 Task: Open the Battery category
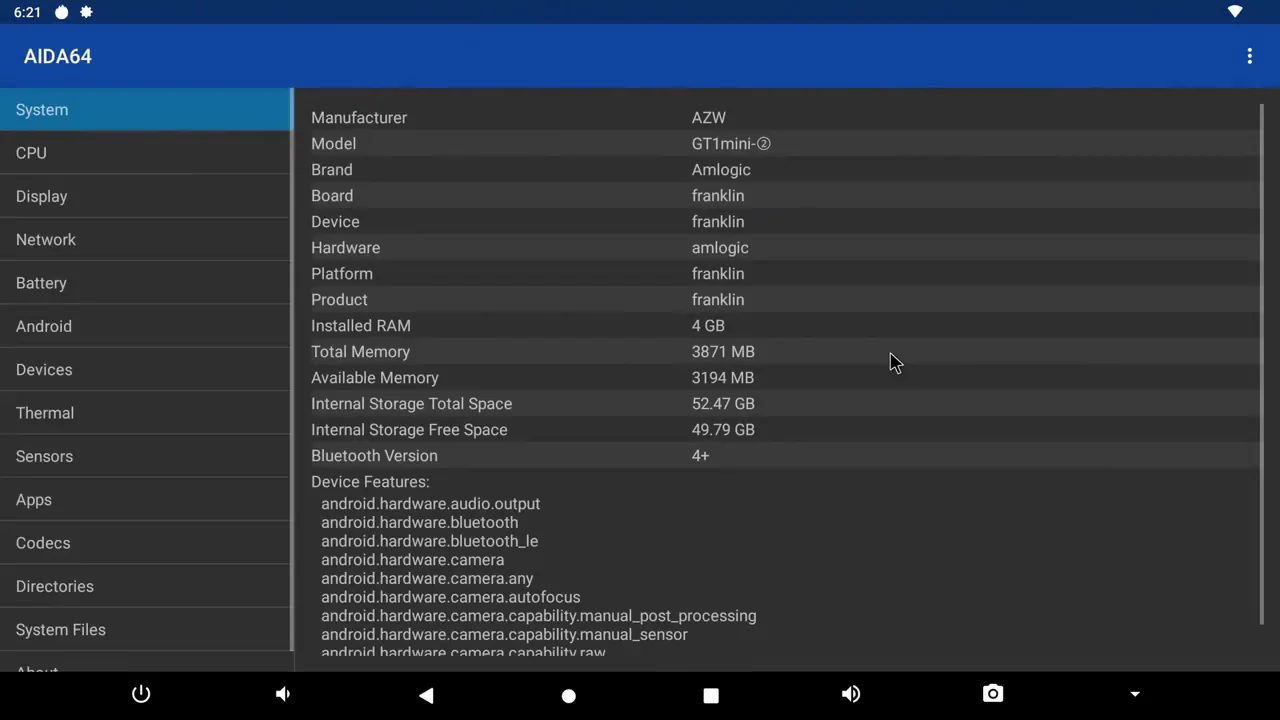[145, 283]
